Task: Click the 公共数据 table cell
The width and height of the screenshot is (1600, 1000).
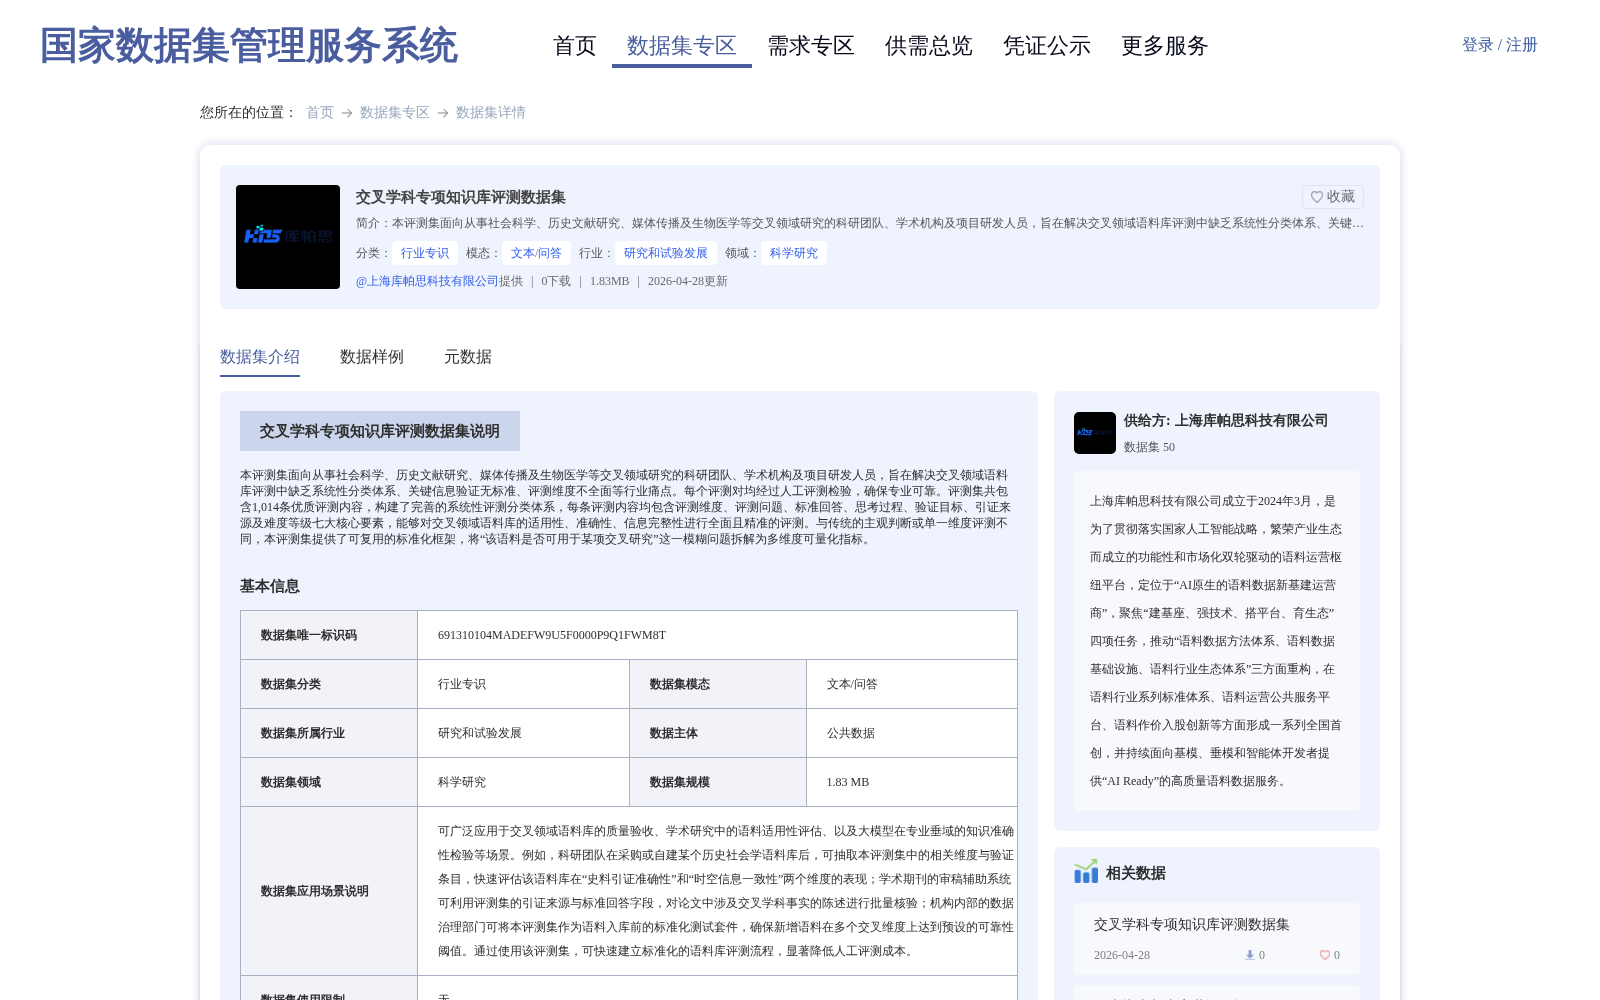Action: (851, 733)
